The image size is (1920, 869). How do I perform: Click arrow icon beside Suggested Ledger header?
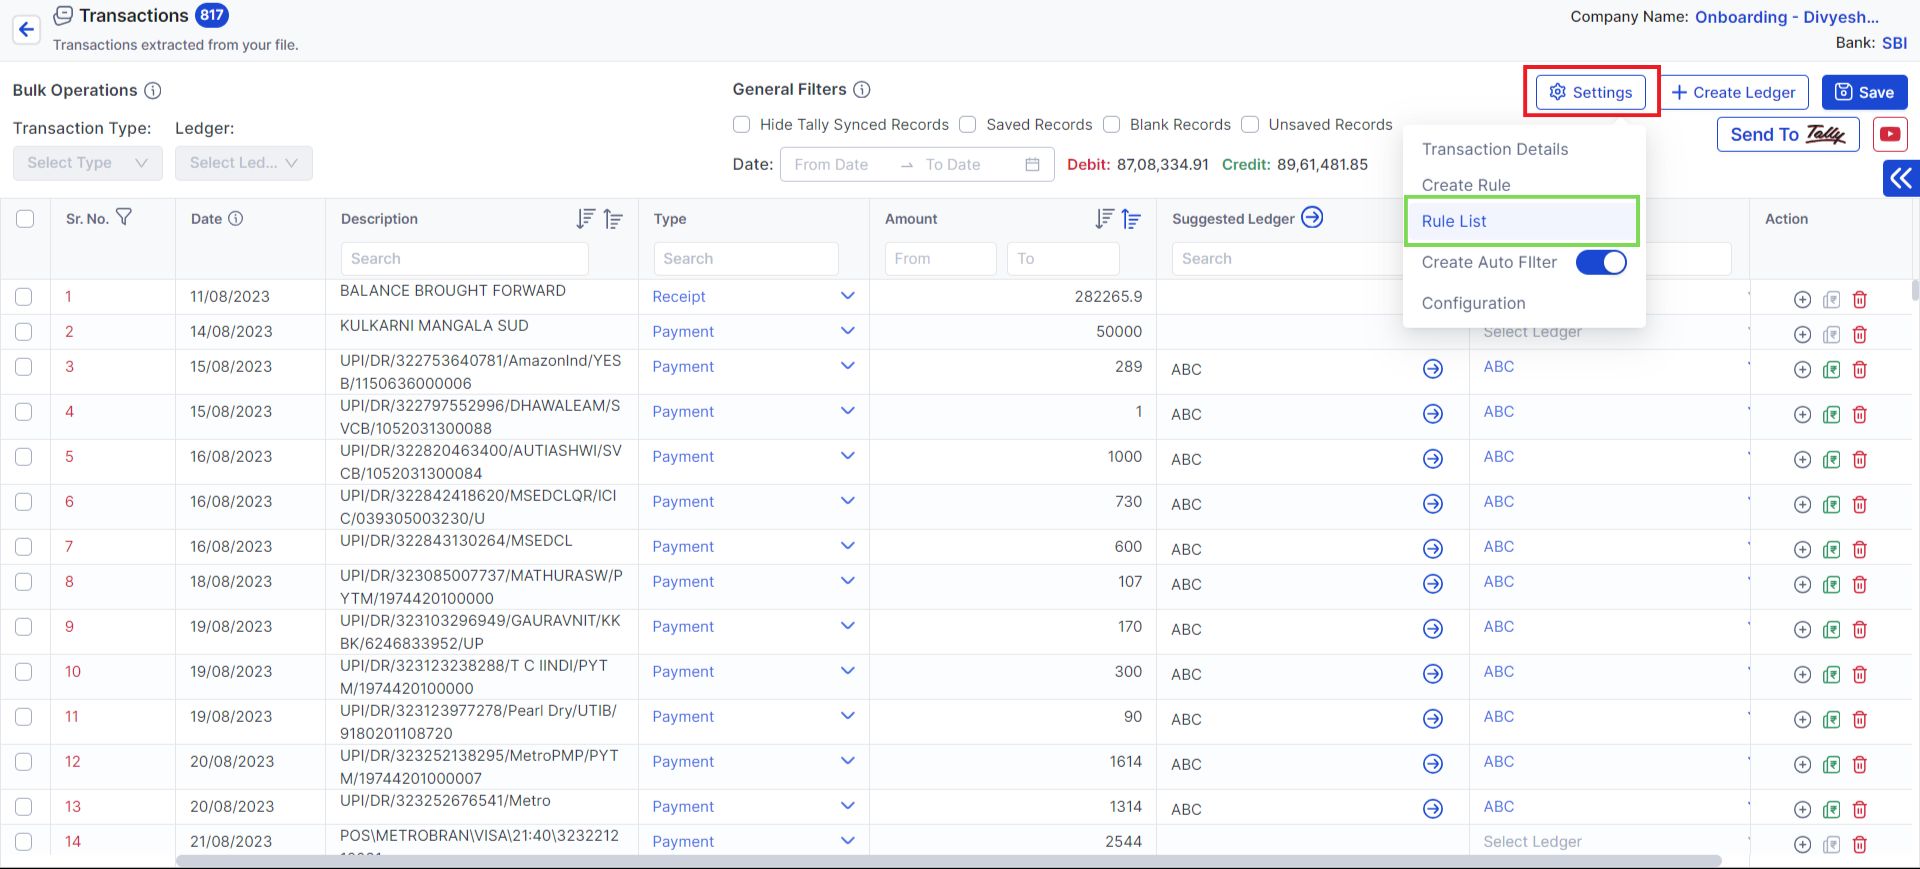(1312, 217)
